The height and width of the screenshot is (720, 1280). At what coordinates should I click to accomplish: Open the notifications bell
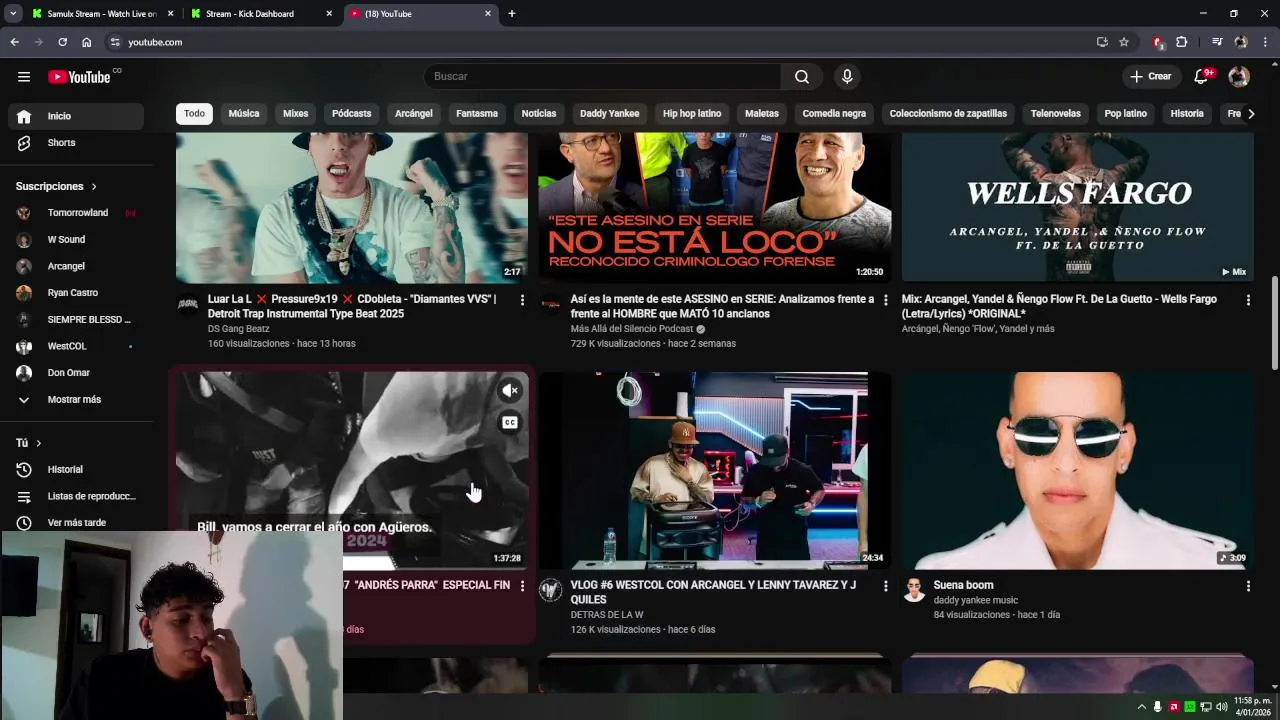[1203, 77]
